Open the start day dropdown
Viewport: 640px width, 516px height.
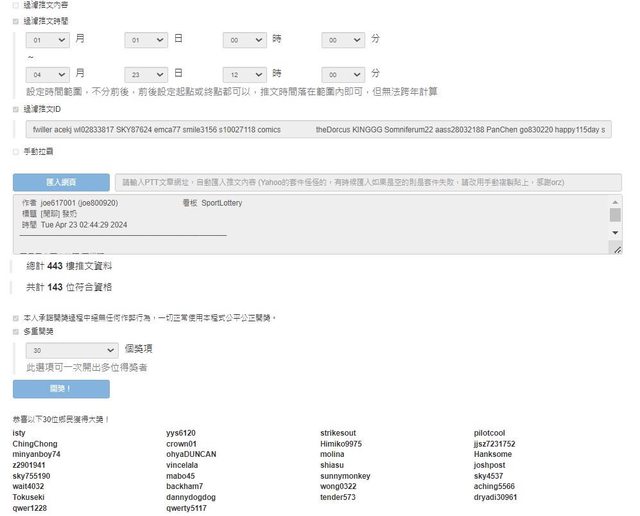pos(146,39)
